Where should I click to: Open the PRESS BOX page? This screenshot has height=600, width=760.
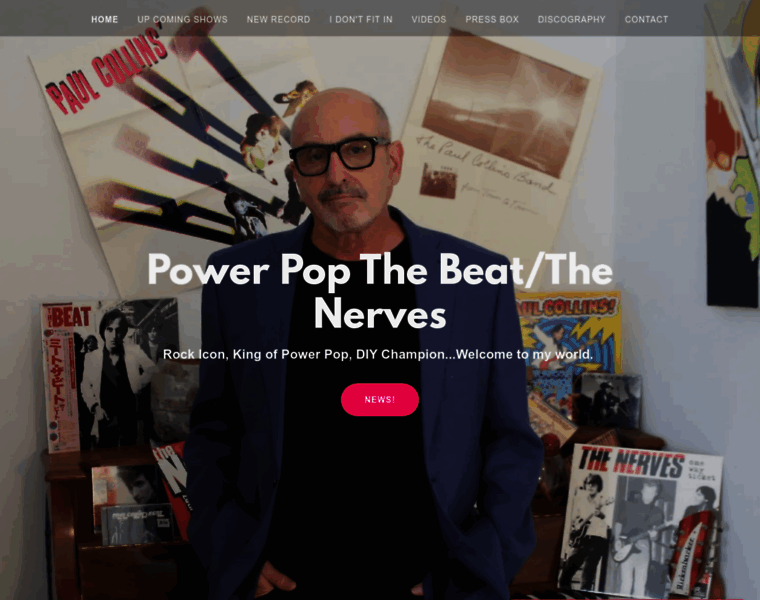492,19
